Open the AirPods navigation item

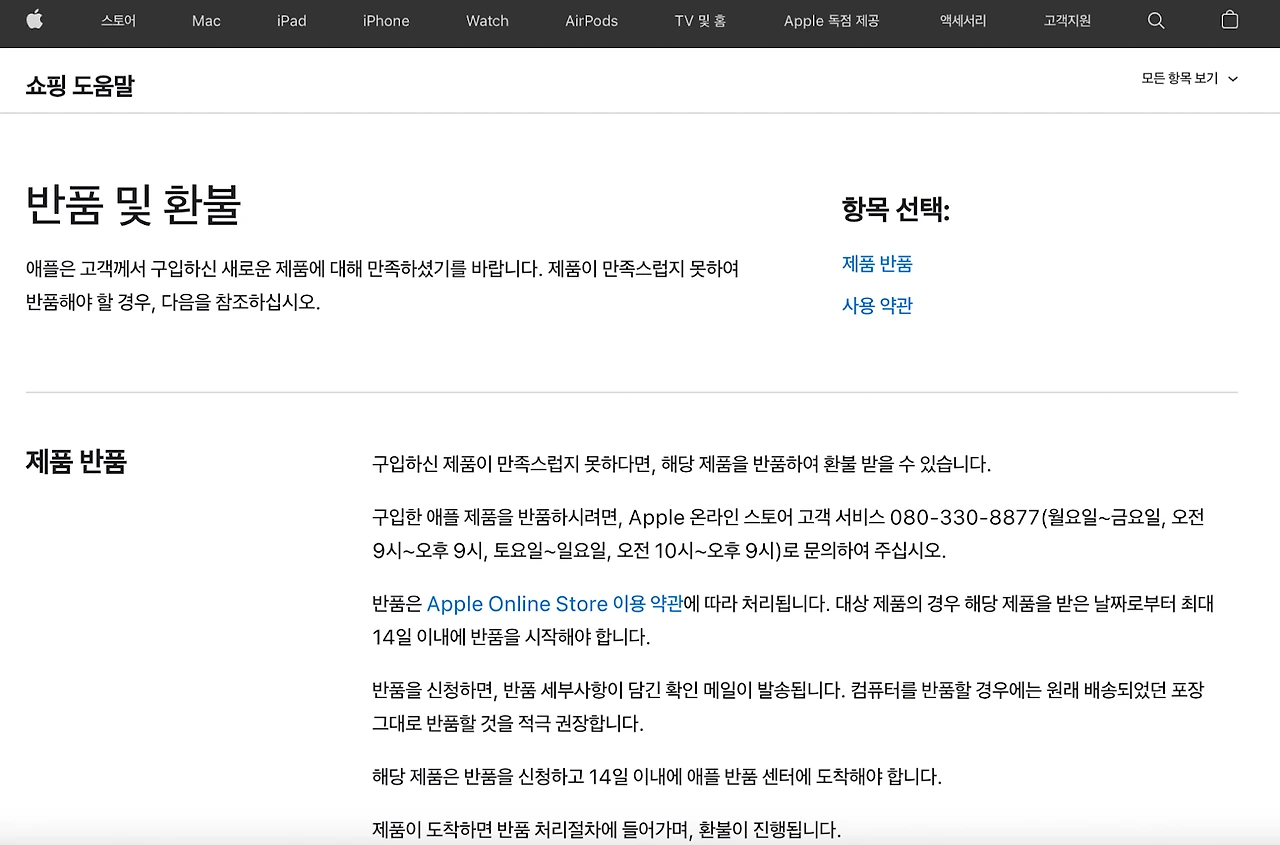click(592, 21)
